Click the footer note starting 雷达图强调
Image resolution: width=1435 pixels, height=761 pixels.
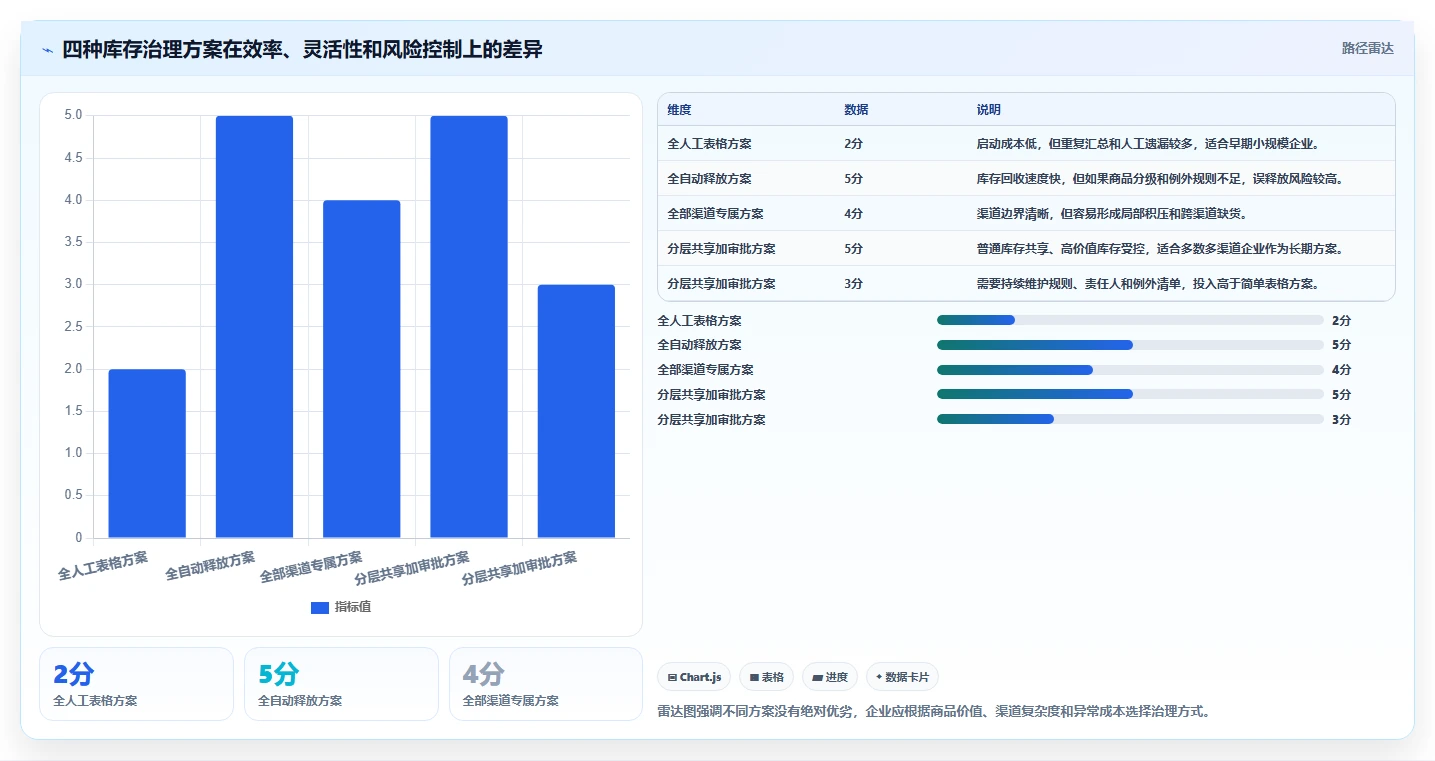pyautogui.click(x=934, y=712)
